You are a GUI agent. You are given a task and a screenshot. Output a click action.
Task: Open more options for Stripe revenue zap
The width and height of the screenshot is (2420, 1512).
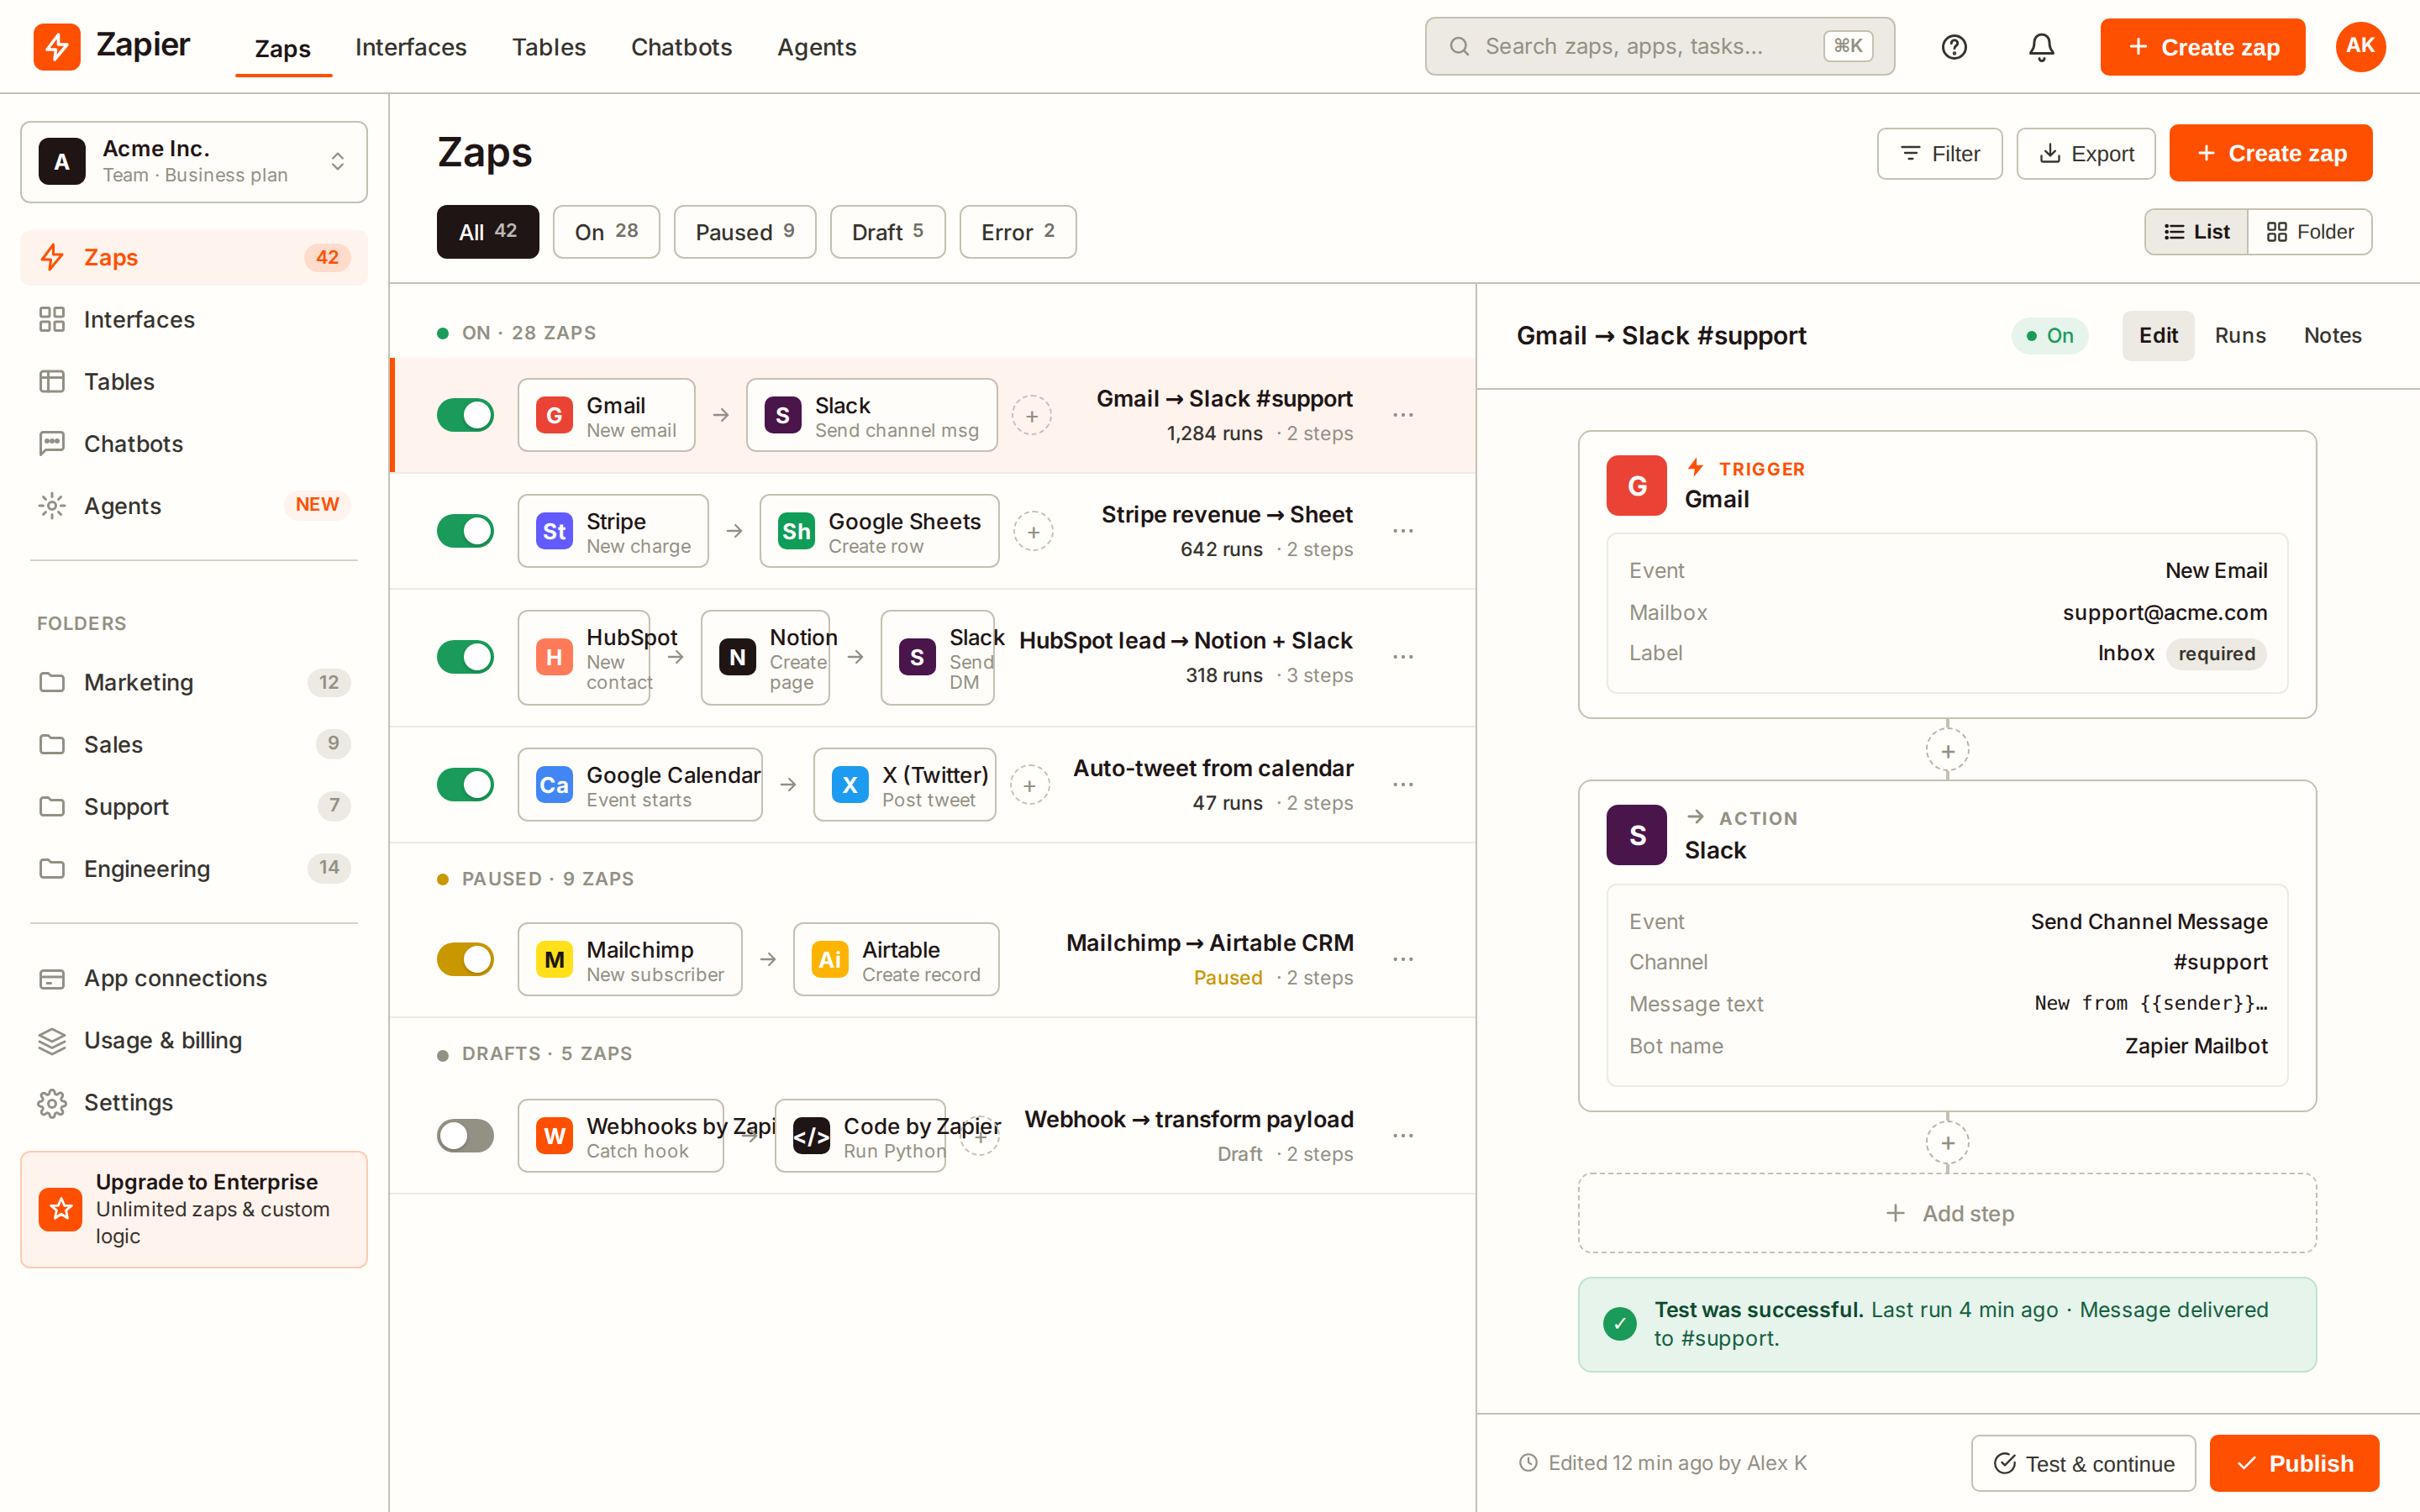click(x=1403, y=531)
